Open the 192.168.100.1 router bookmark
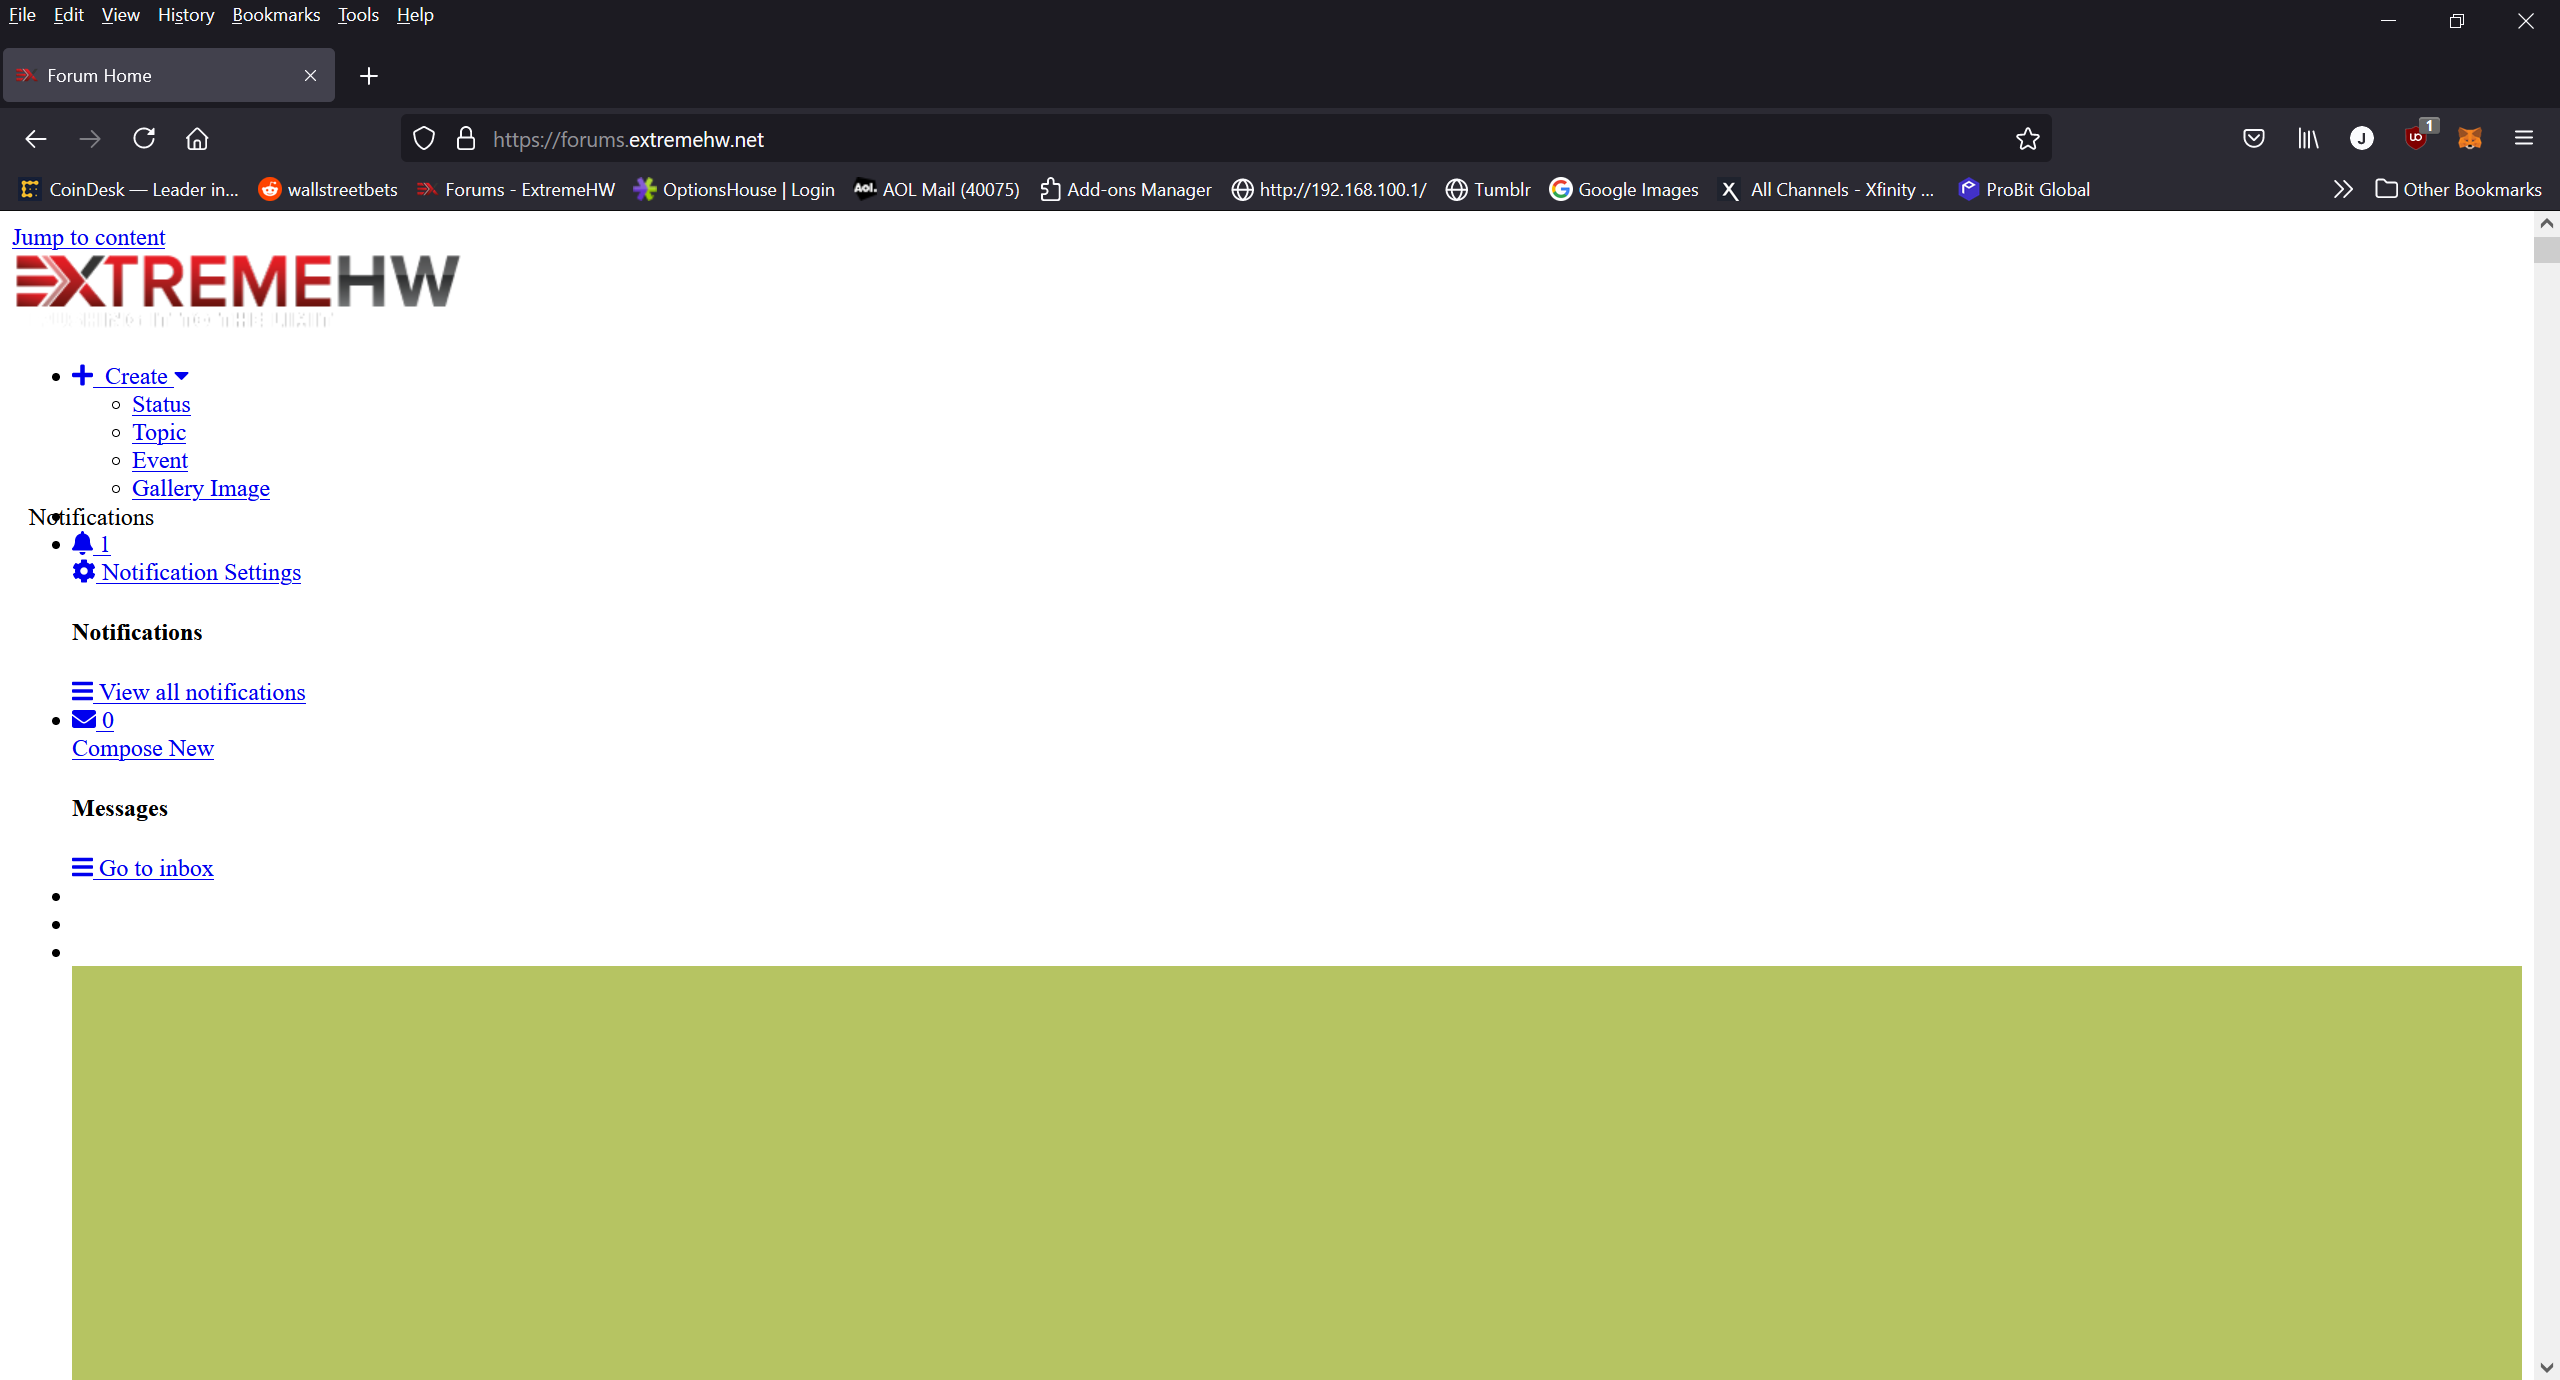Screen dimensions: 2560x1380 [x=1329, y=189]
